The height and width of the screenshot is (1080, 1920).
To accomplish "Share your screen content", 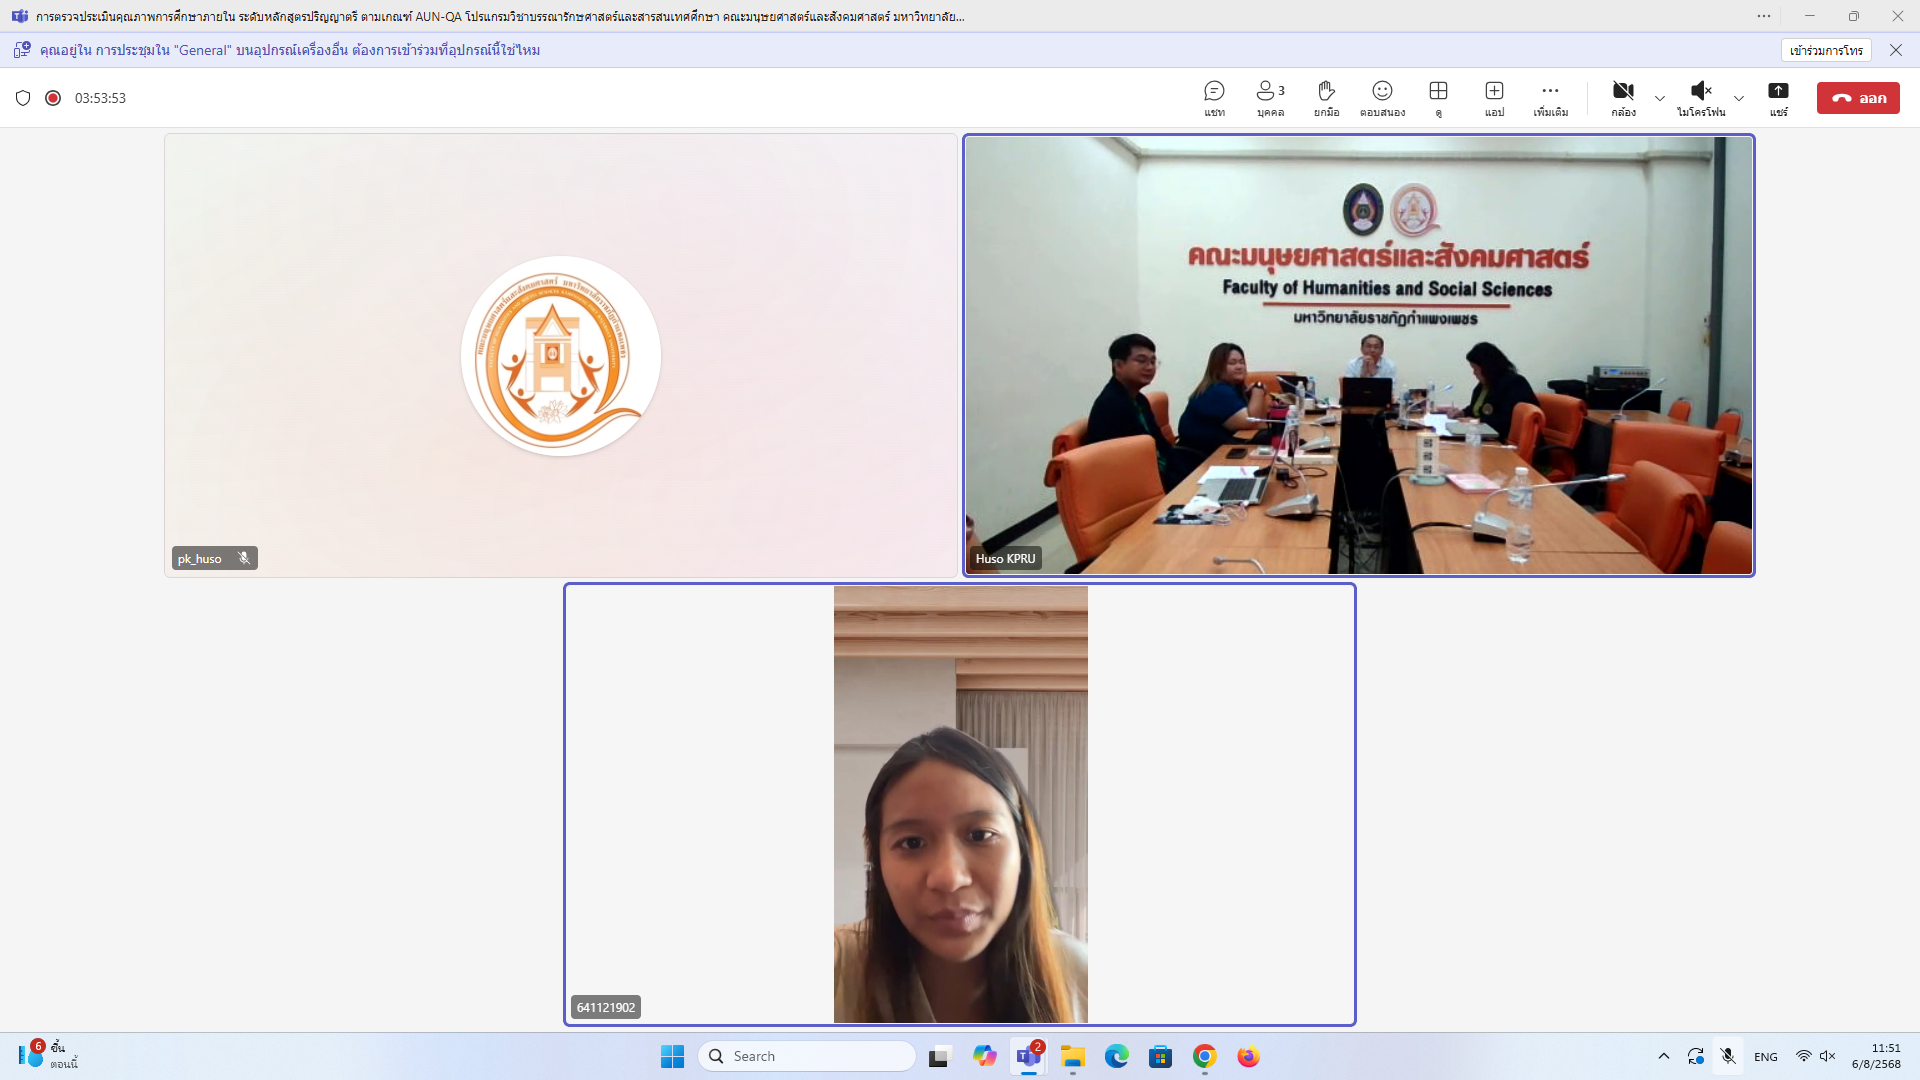I will (x=1778, y=98).
